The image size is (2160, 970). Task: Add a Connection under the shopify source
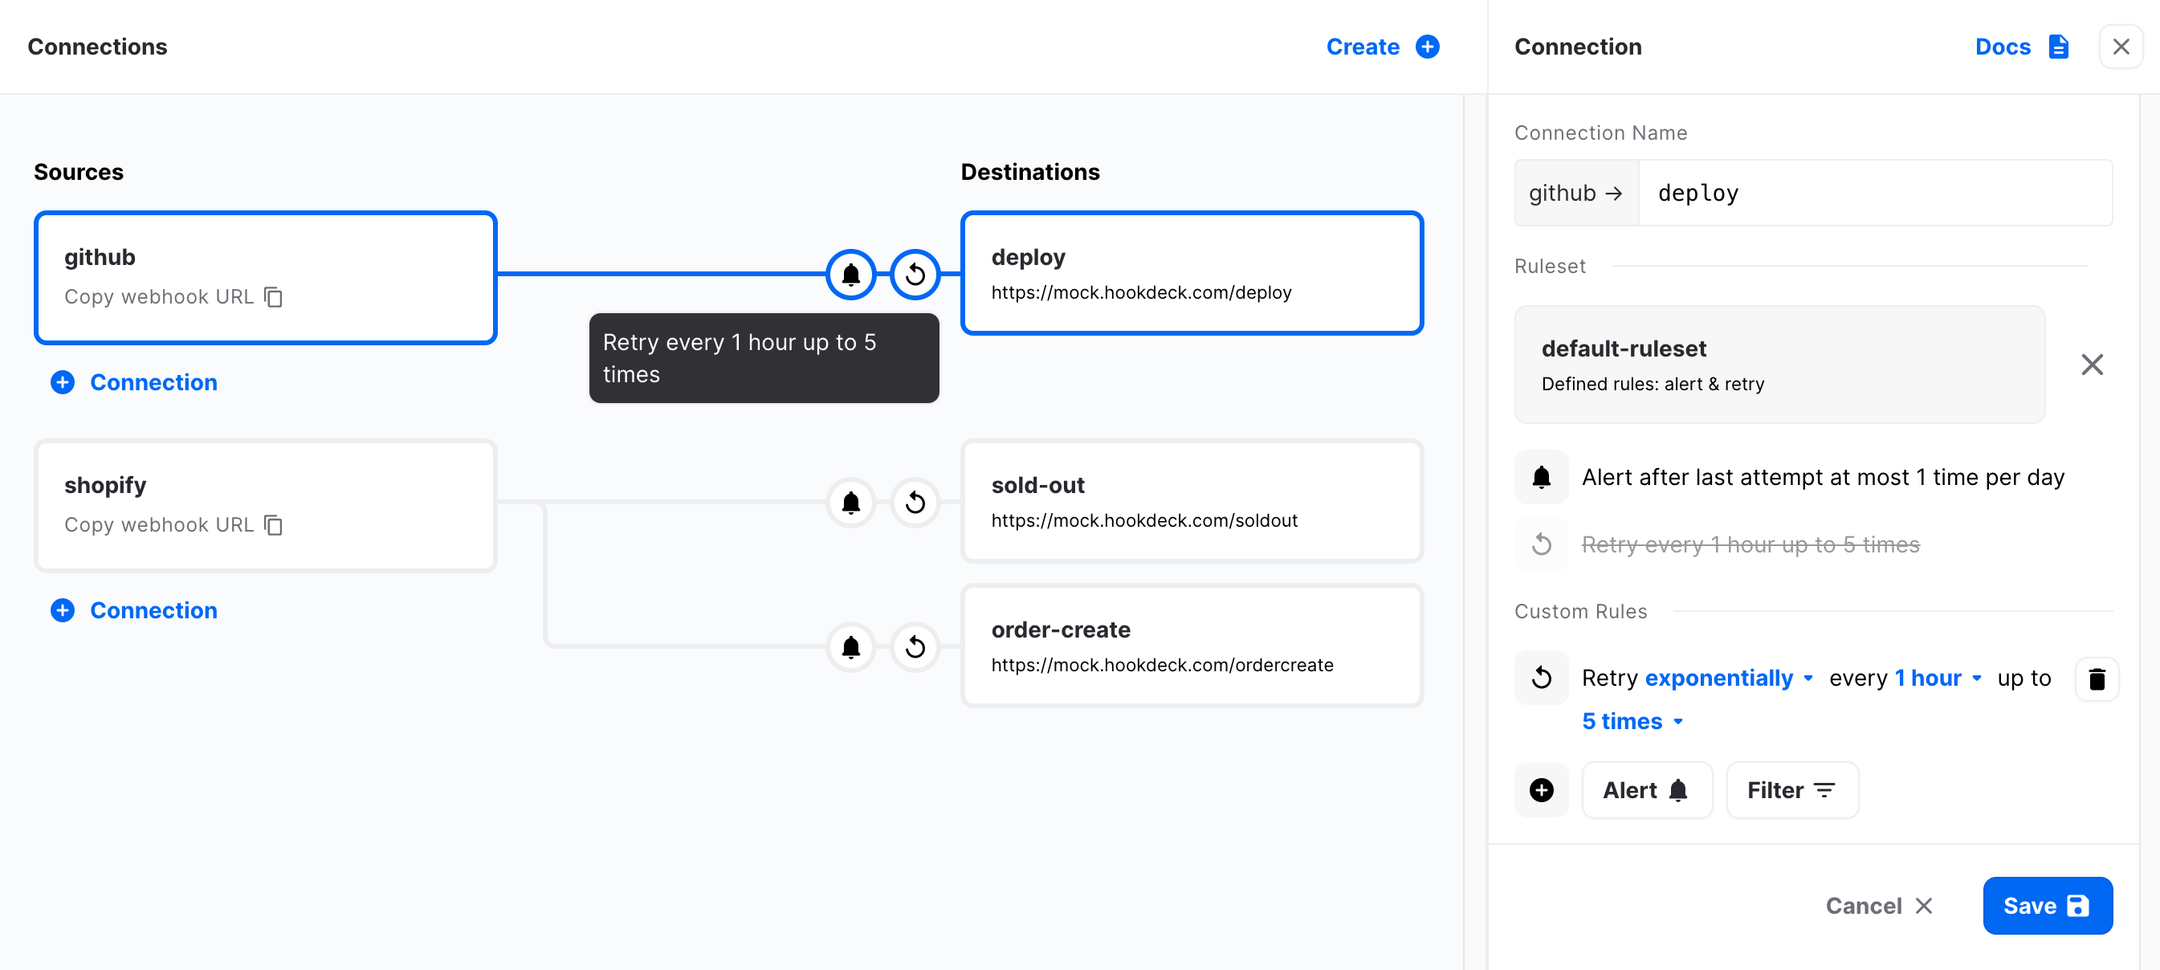point(133,610)
